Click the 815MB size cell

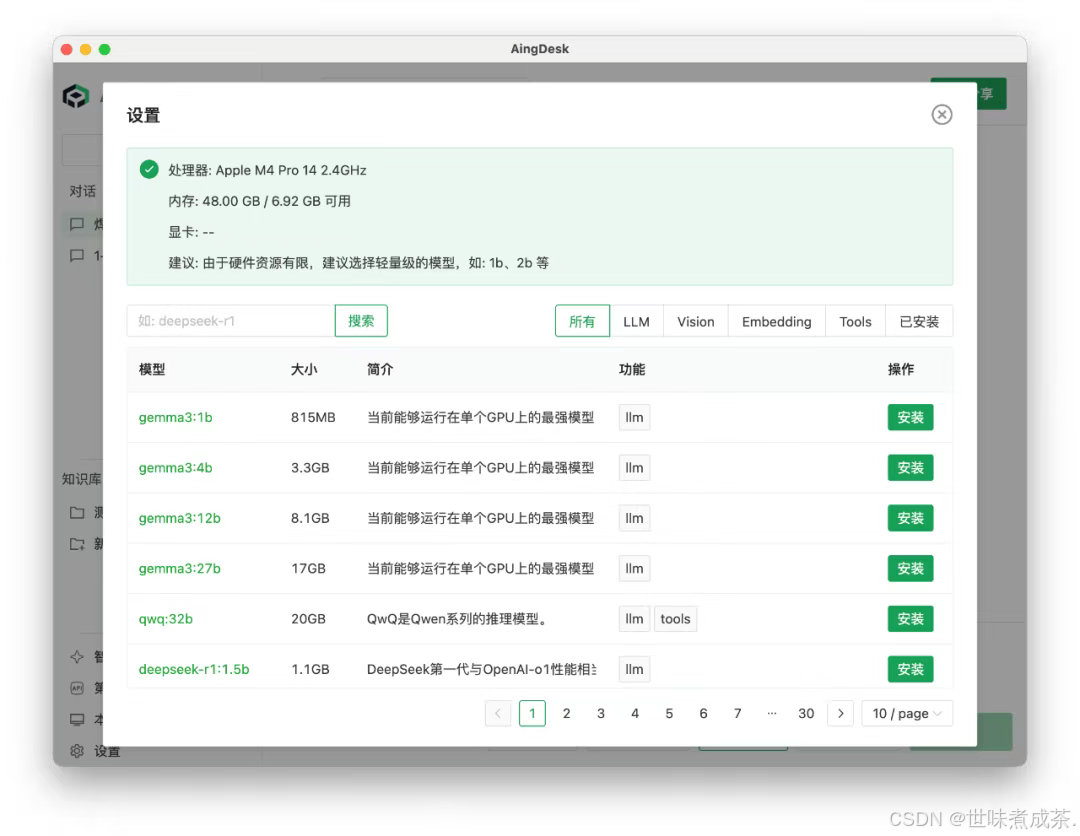coord(313,417)
